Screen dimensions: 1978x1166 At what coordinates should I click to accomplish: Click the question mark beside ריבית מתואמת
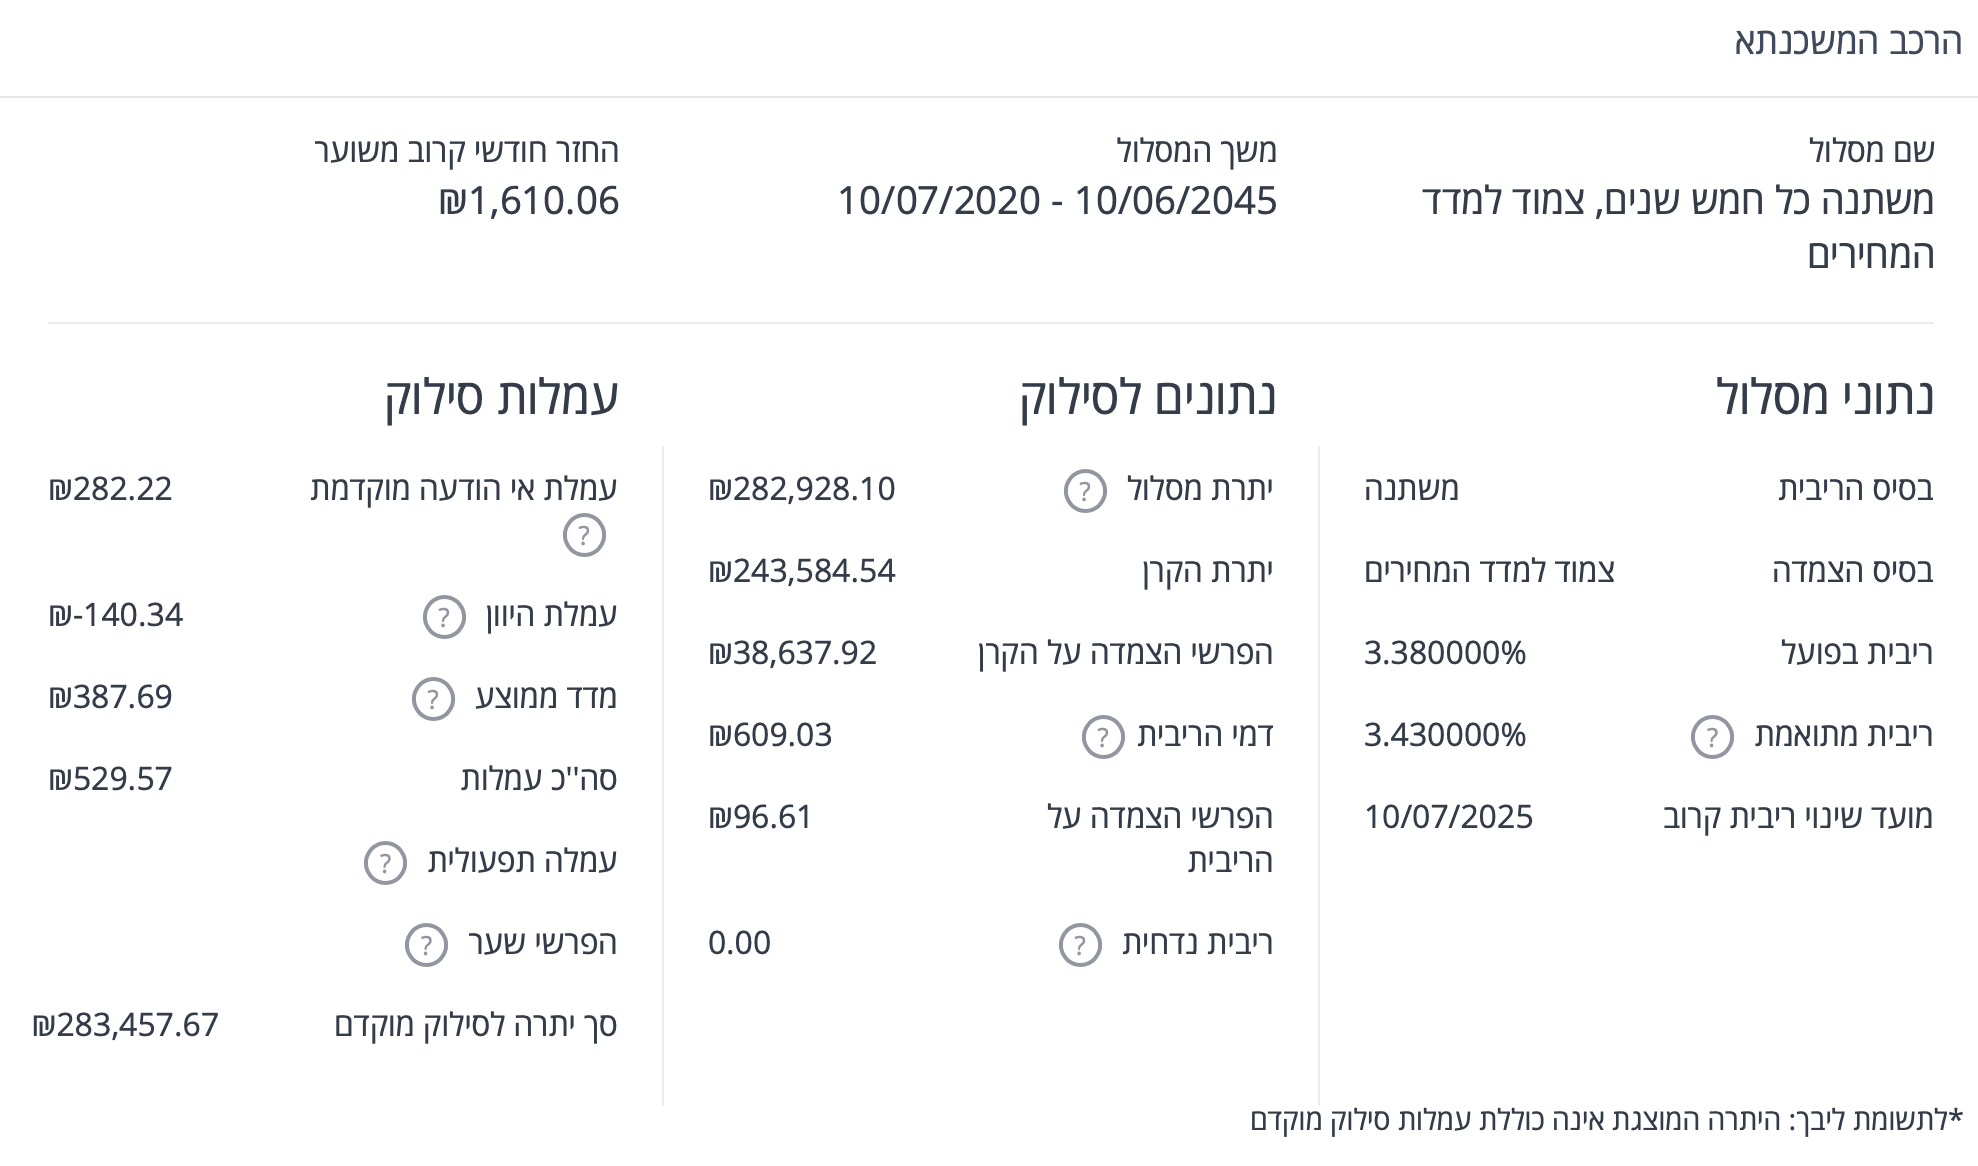(x=1712, y=737)
